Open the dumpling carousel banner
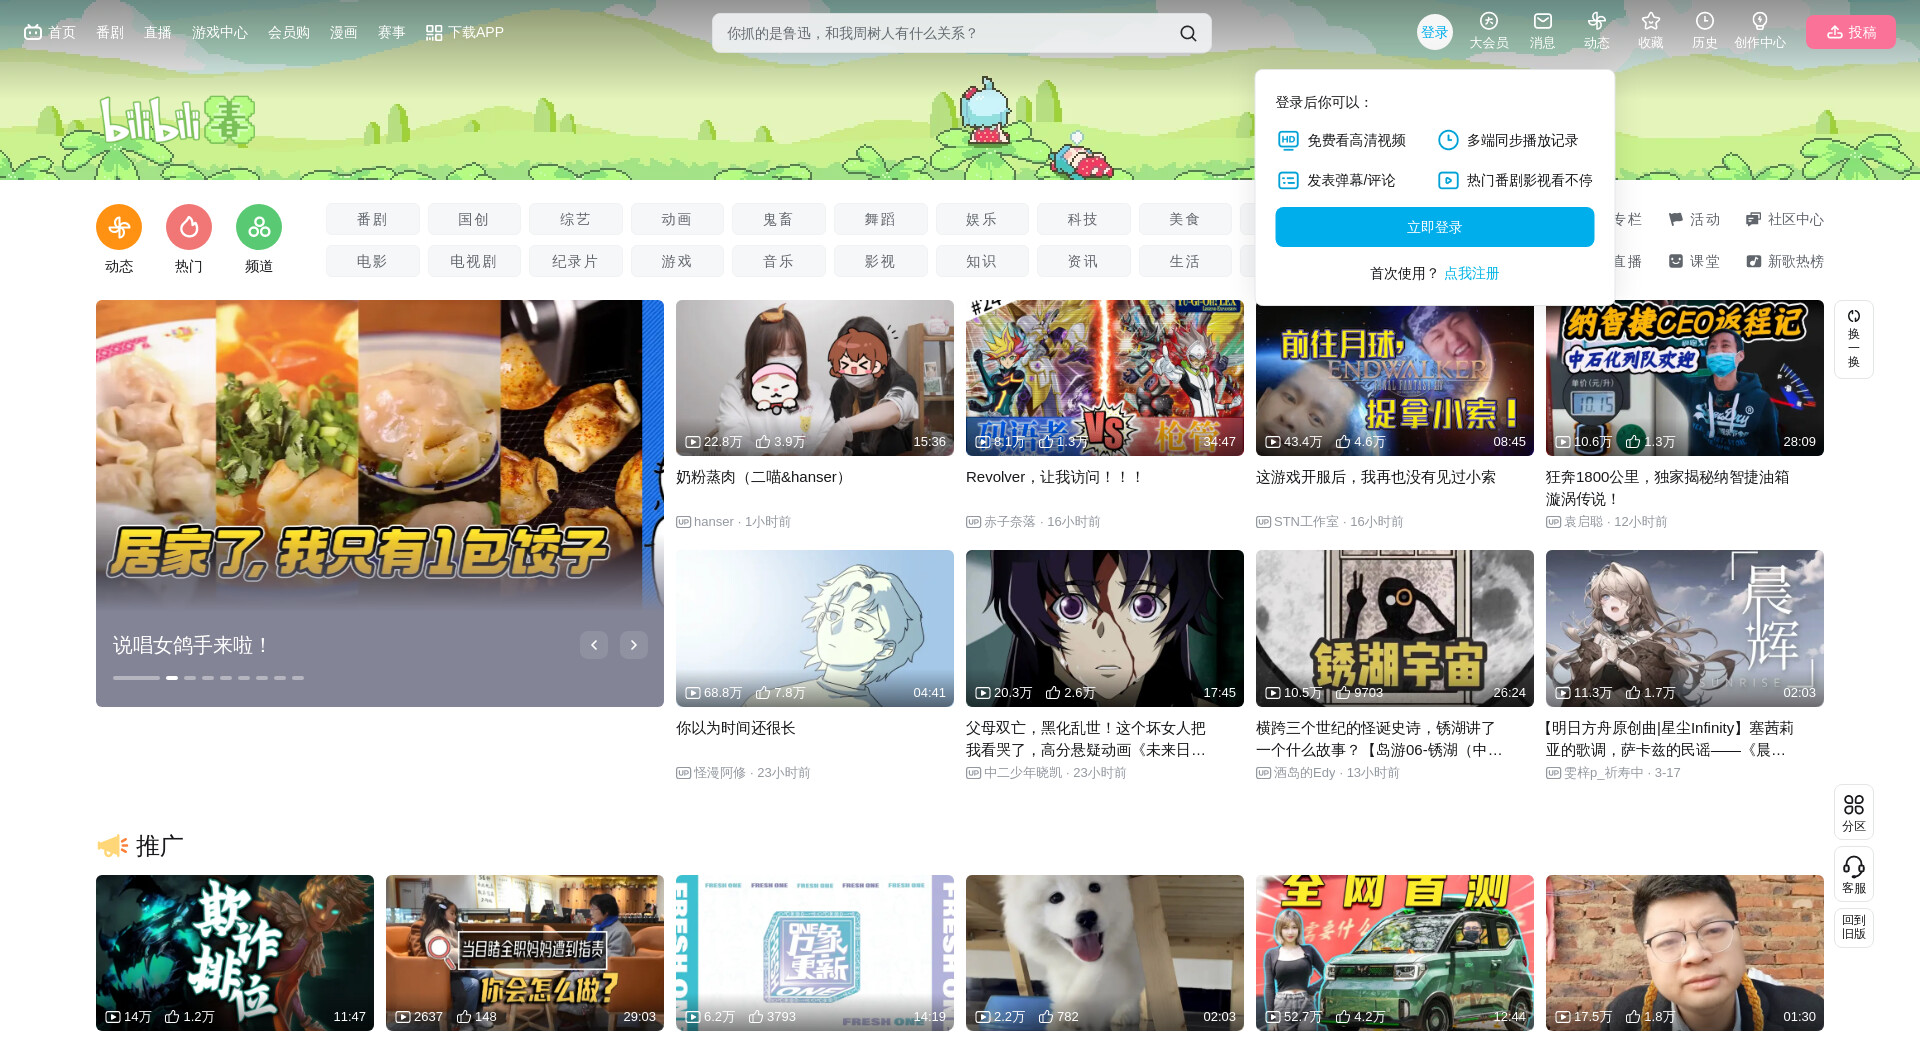This screenshot has height=1040, width=1920. click(x=380, y=503)
